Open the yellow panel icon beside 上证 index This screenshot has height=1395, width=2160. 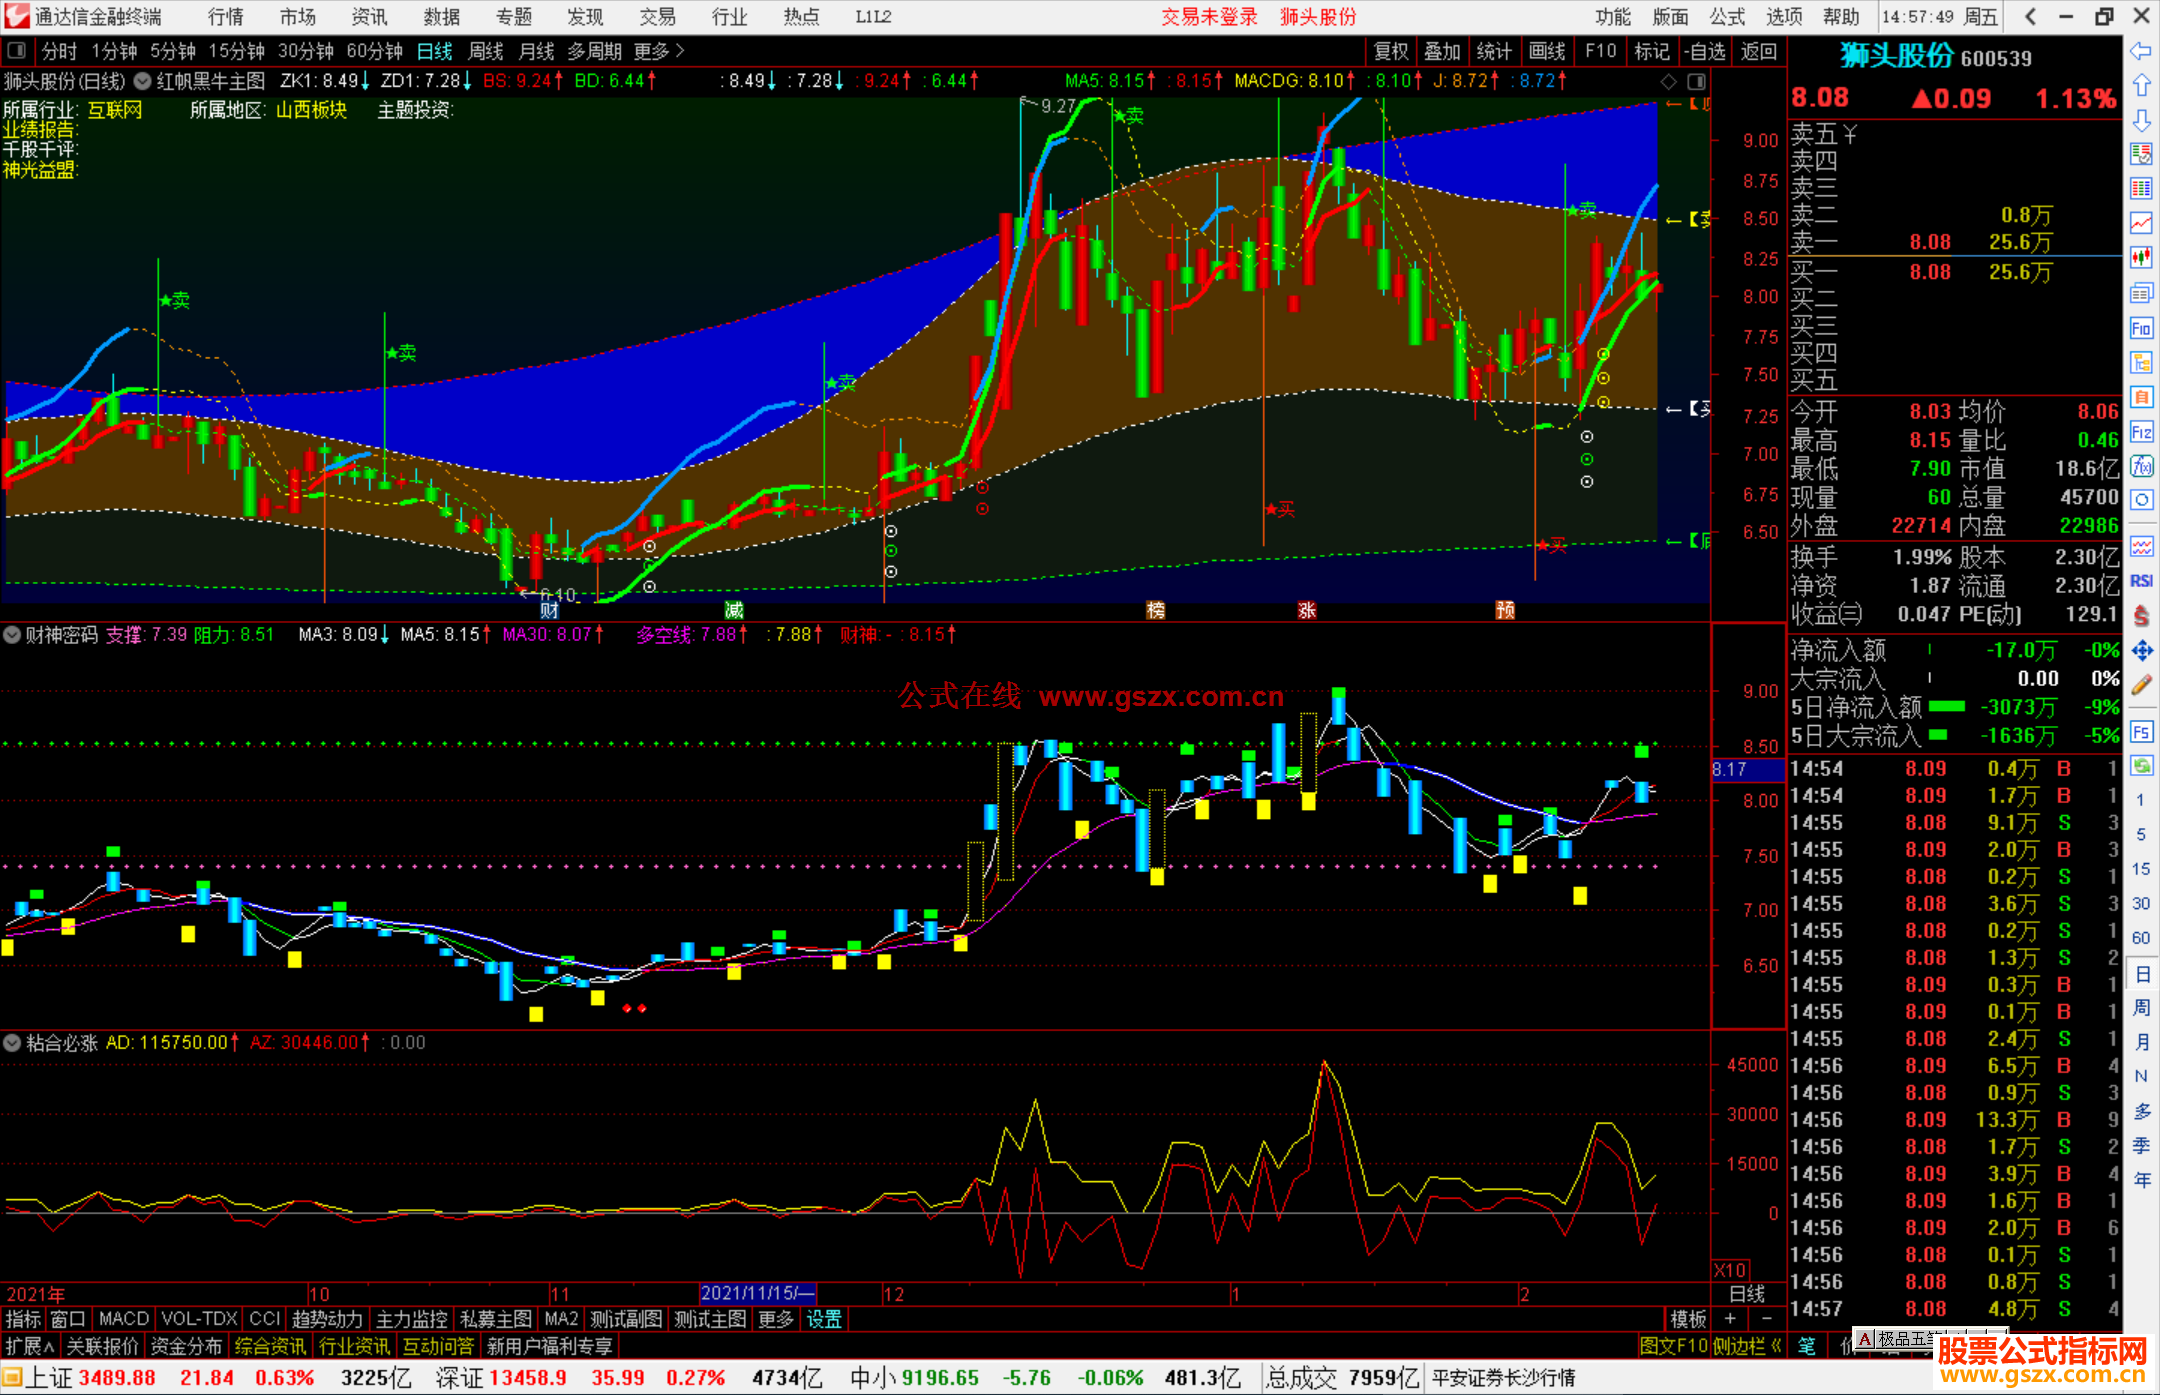(12, 1378)
